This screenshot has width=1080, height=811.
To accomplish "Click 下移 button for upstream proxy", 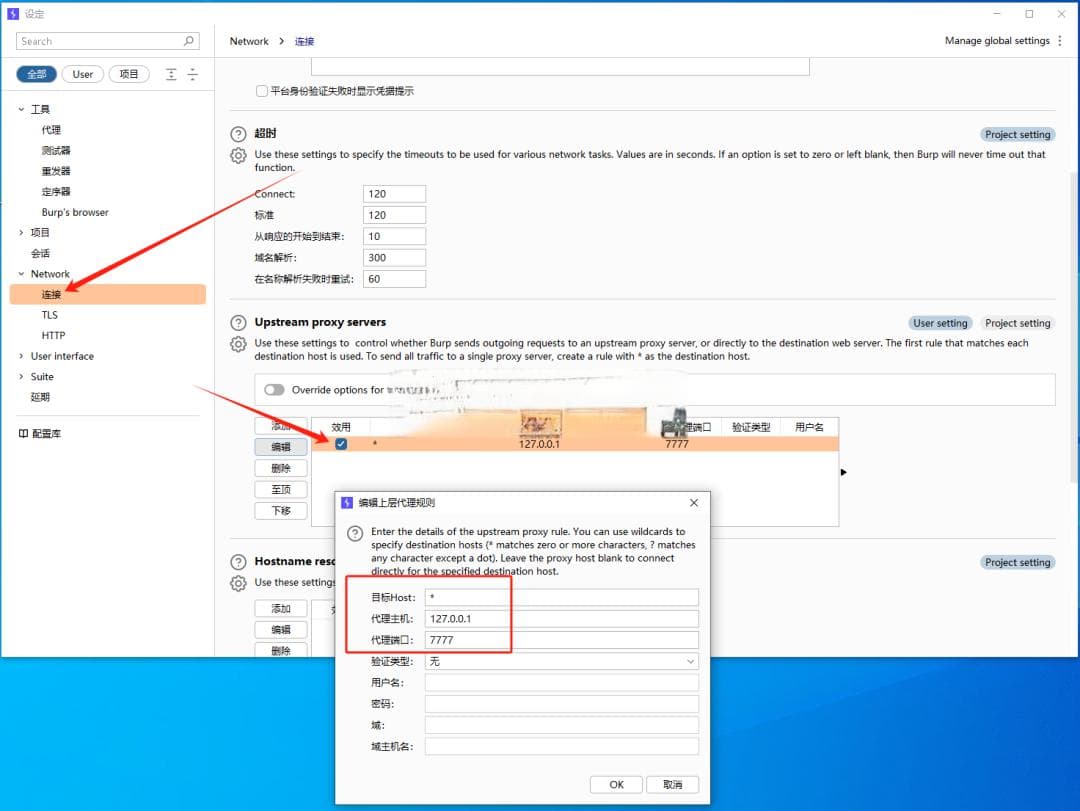I will (281, 511).
